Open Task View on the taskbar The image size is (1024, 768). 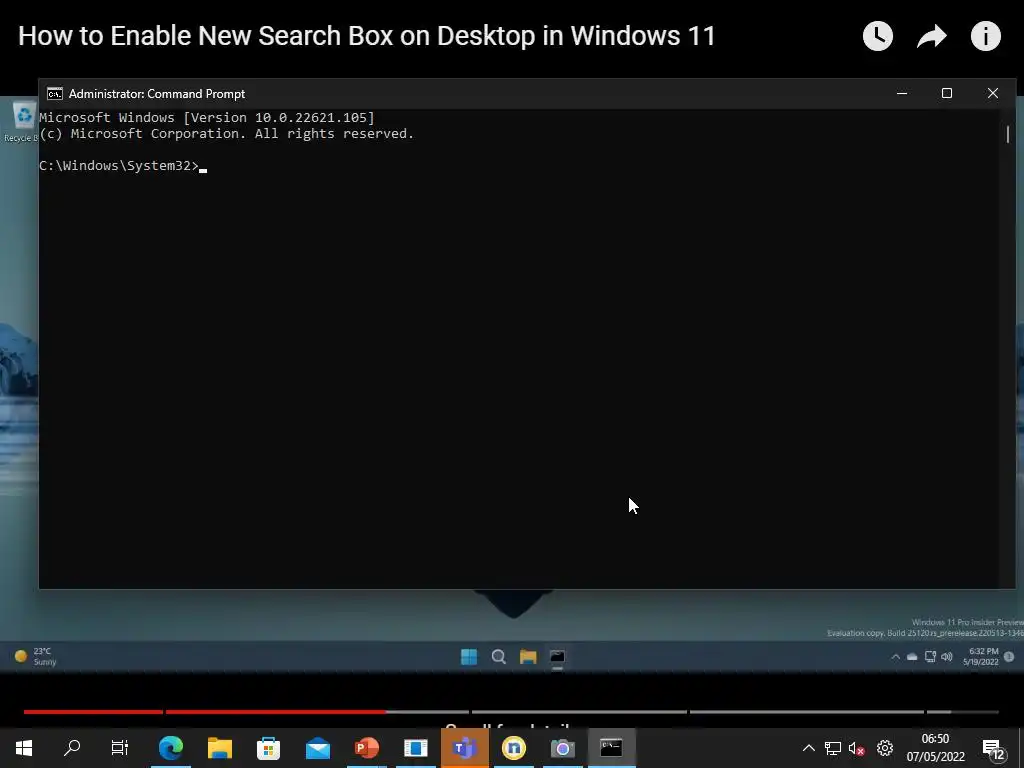coord(120,748)
